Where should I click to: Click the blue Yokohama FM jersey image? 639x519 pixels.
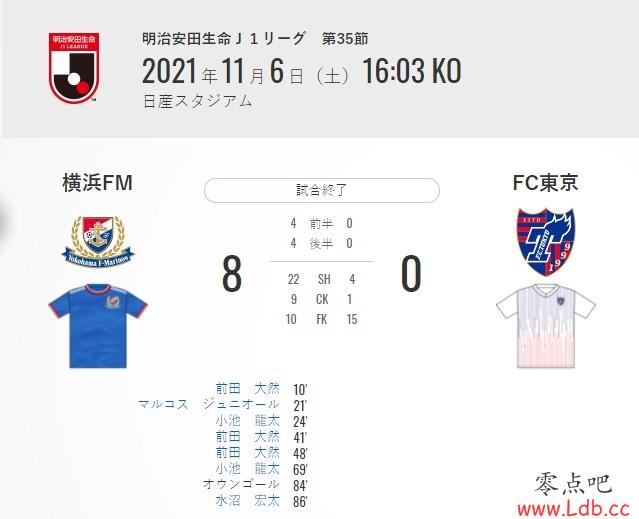tap(98, 326)
